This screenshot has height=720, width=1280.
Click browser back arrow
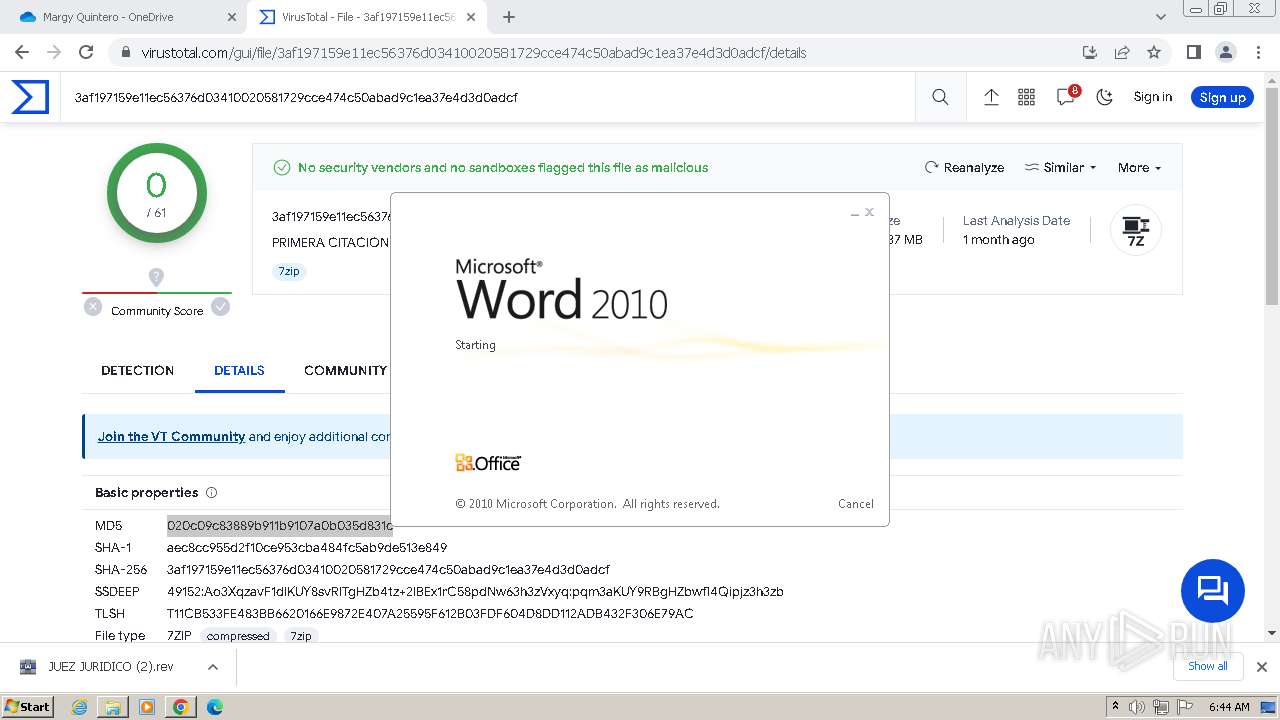click(22, 52)
